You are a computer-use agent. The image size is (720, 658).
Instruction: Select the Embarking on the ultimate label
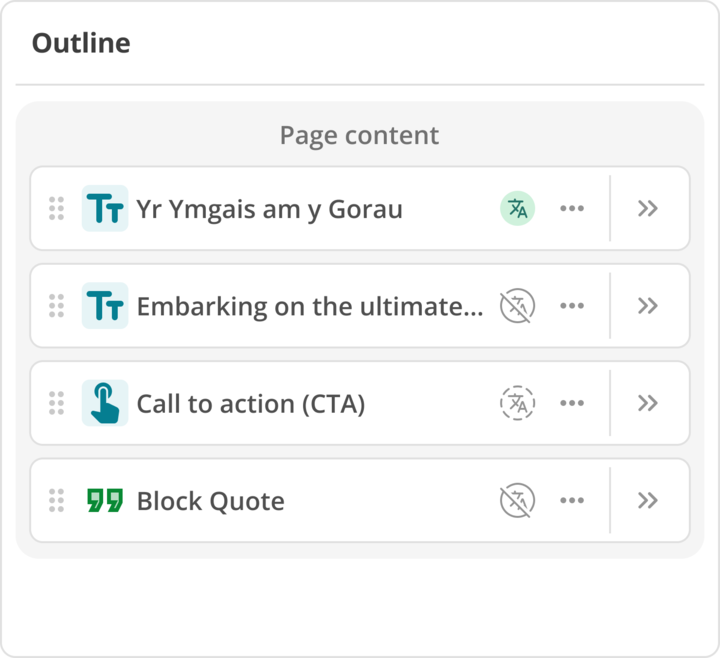pyautogui.click(x=309, y=306)
